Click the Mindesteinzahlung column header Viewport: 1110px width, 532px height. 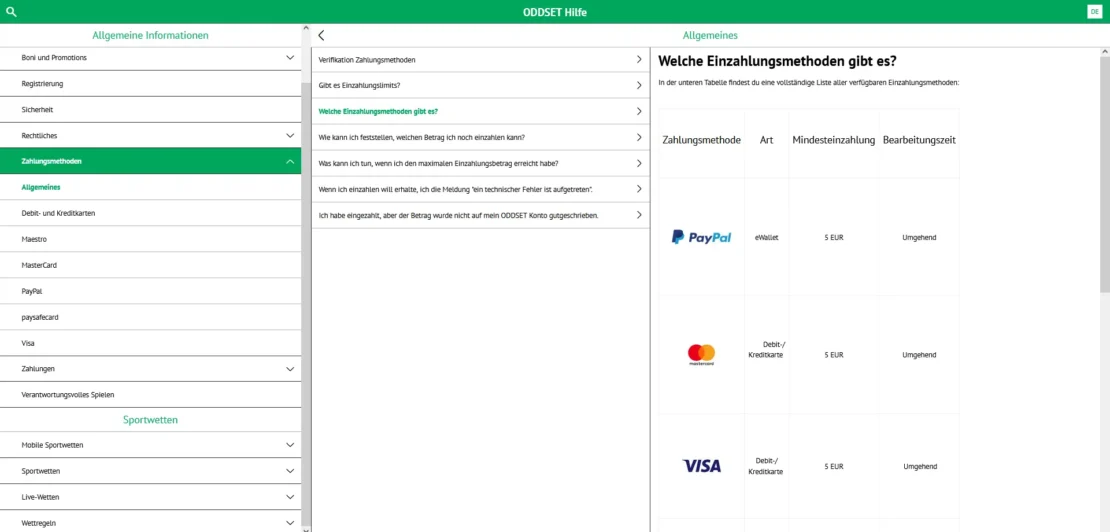click(834, 140)
